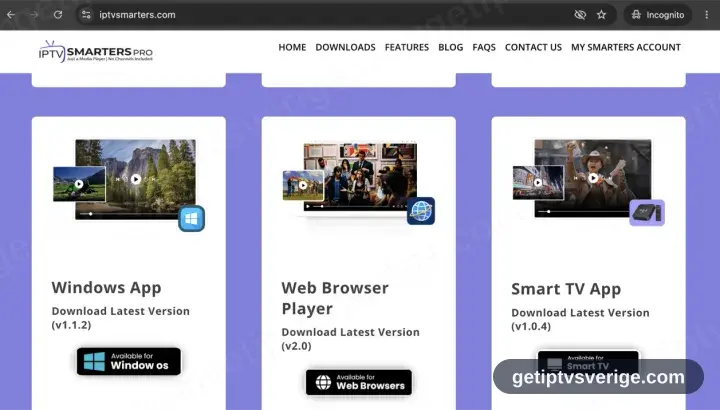Click the Smart TV App video progress bar
The width and height of the screenshot is (720, 410).
point(585,212)
